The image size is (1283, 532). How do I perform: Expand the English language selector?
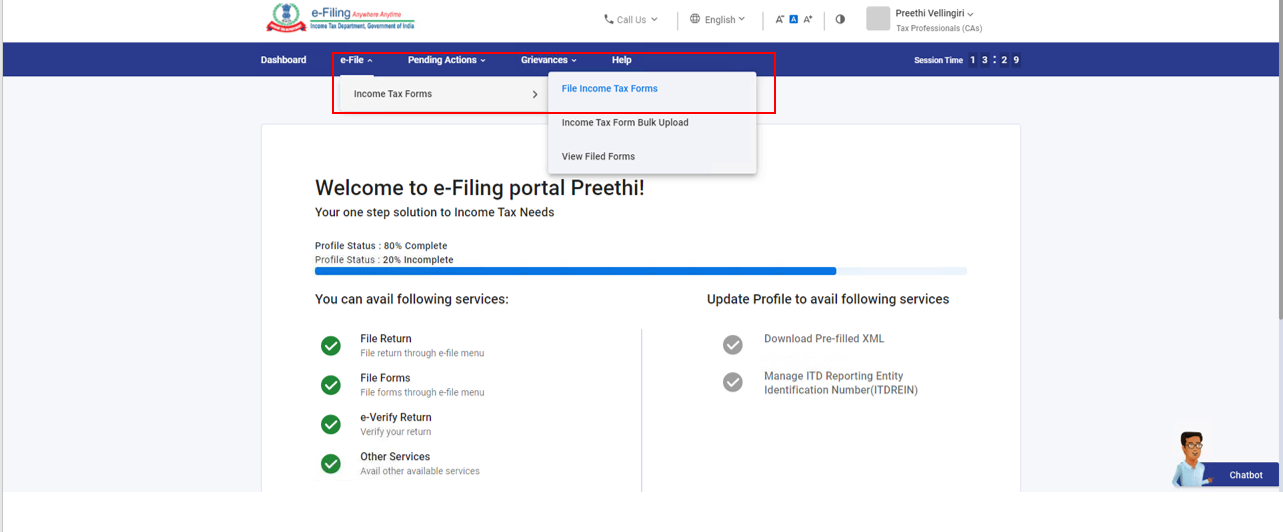click(718, 19)
